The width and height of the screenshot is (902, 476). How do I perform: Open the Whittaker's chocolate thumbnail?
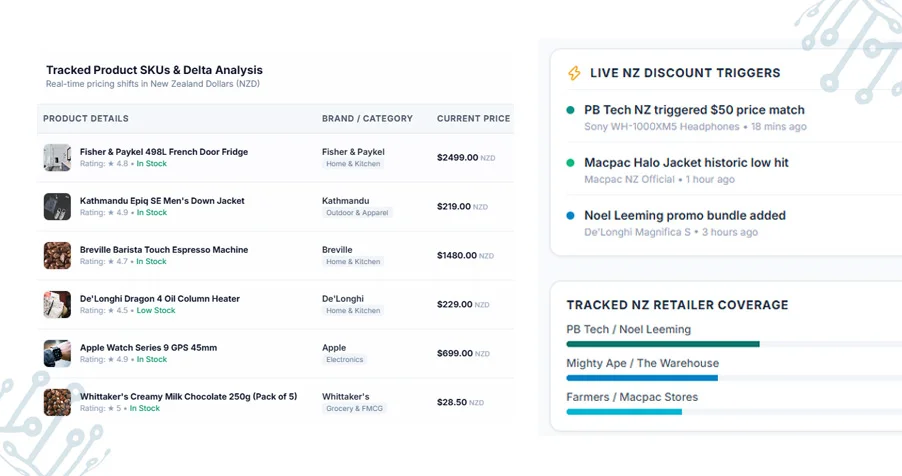tap(57, 402)
